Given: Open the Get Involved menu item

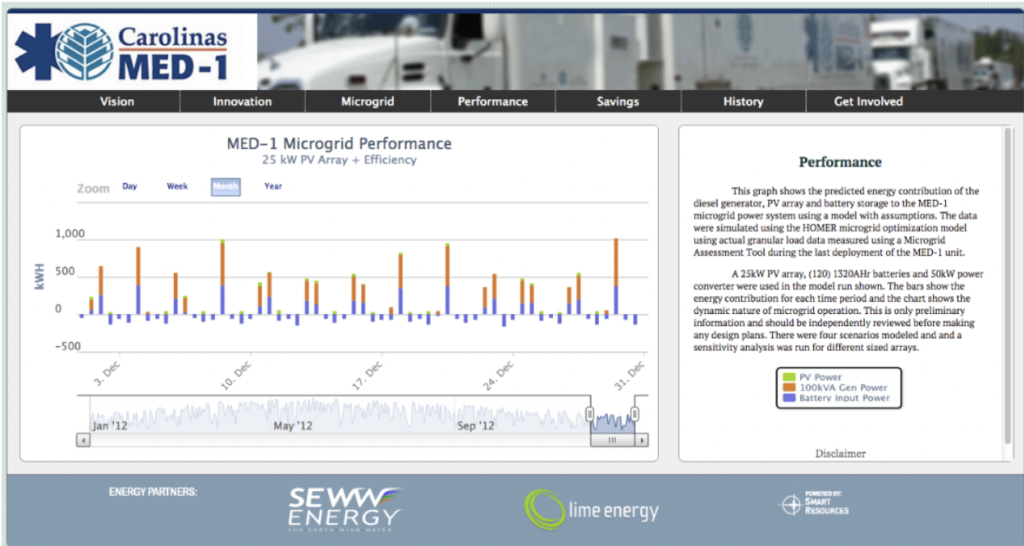Looking at the screenshot, I should (x=869, y=101).
